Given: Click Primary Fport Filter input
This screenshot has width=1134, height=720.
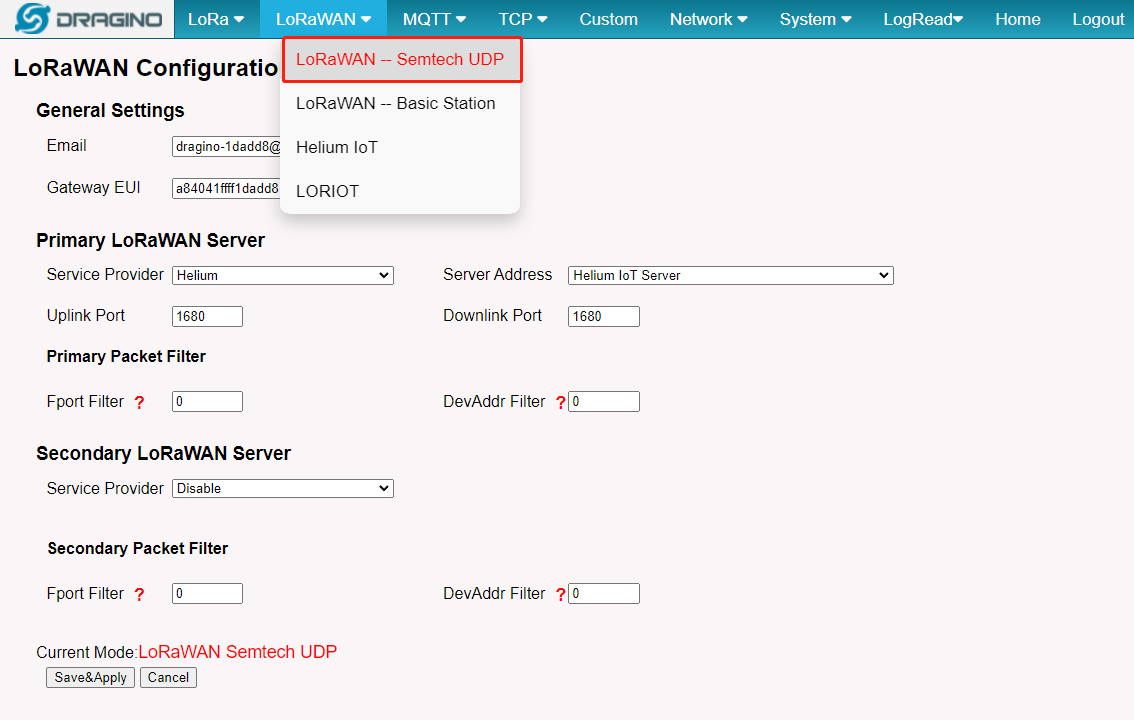Looking at the screenshot, I should coord(208,402).
